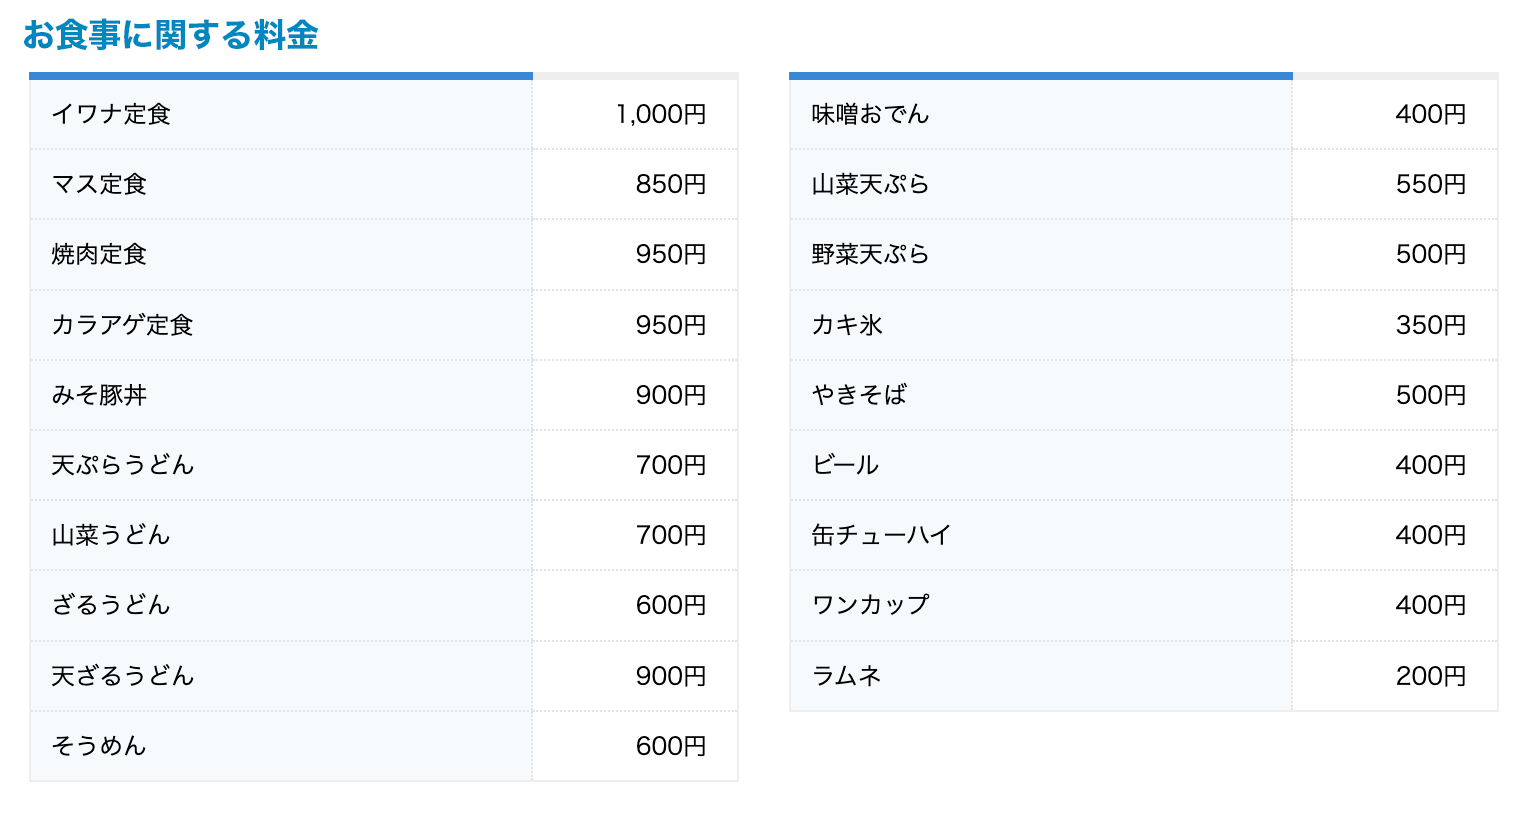This screenshot has height=820, width=1525.
Task: Click the マス定食 item name
Action: [x=99, y=185]
